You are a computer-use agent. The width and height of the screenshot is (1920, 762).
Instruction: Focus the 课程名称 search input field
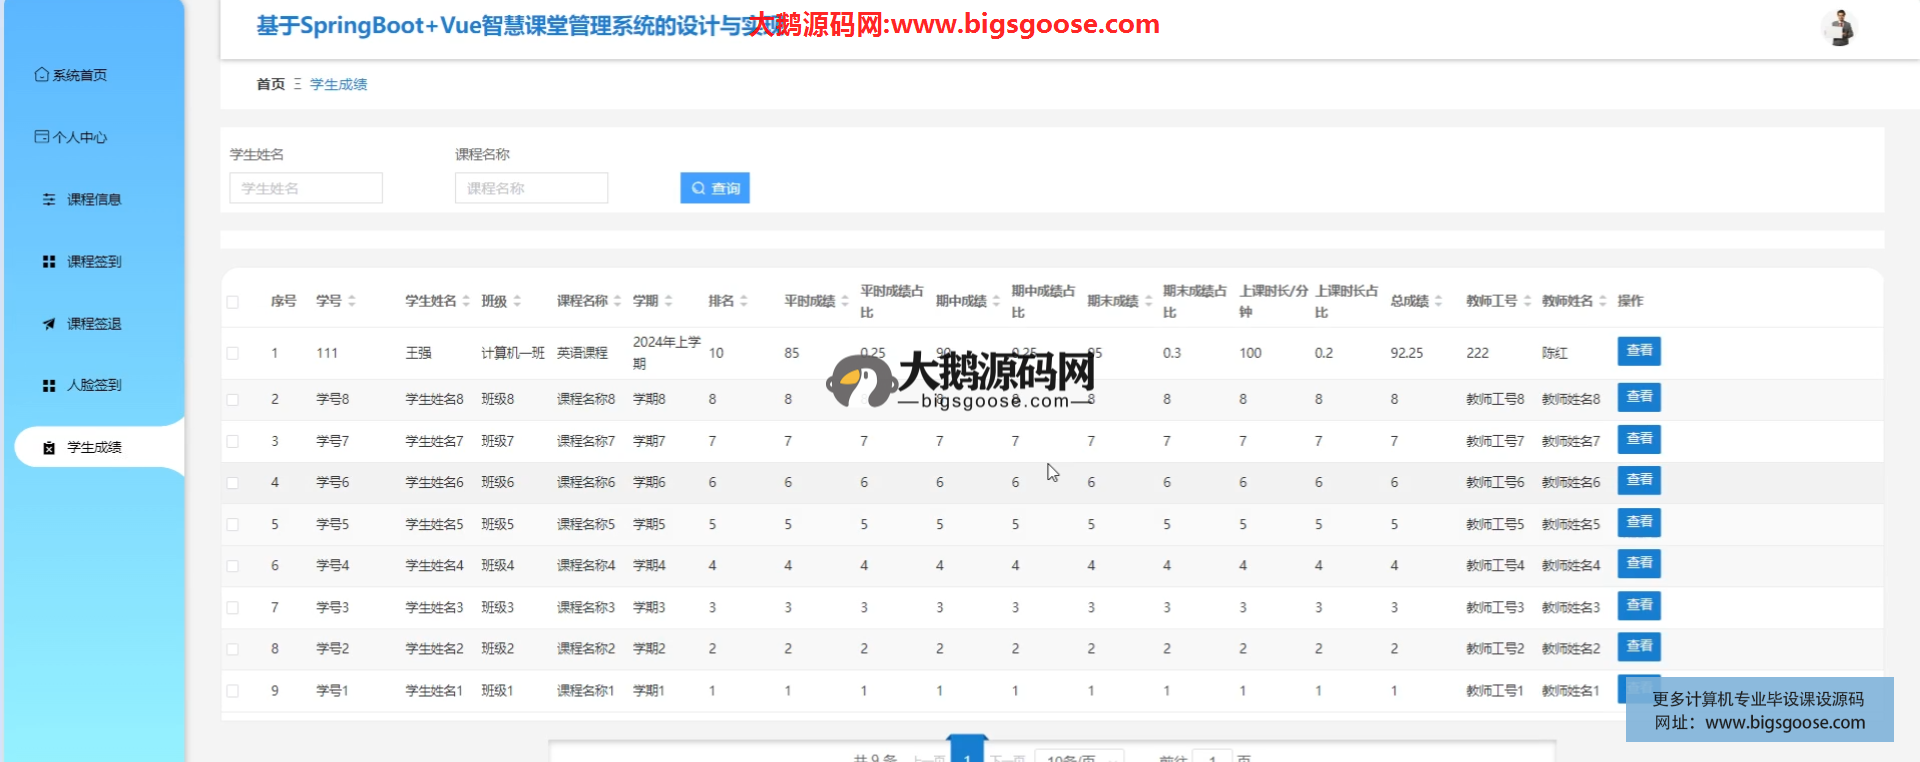(531, 188)
